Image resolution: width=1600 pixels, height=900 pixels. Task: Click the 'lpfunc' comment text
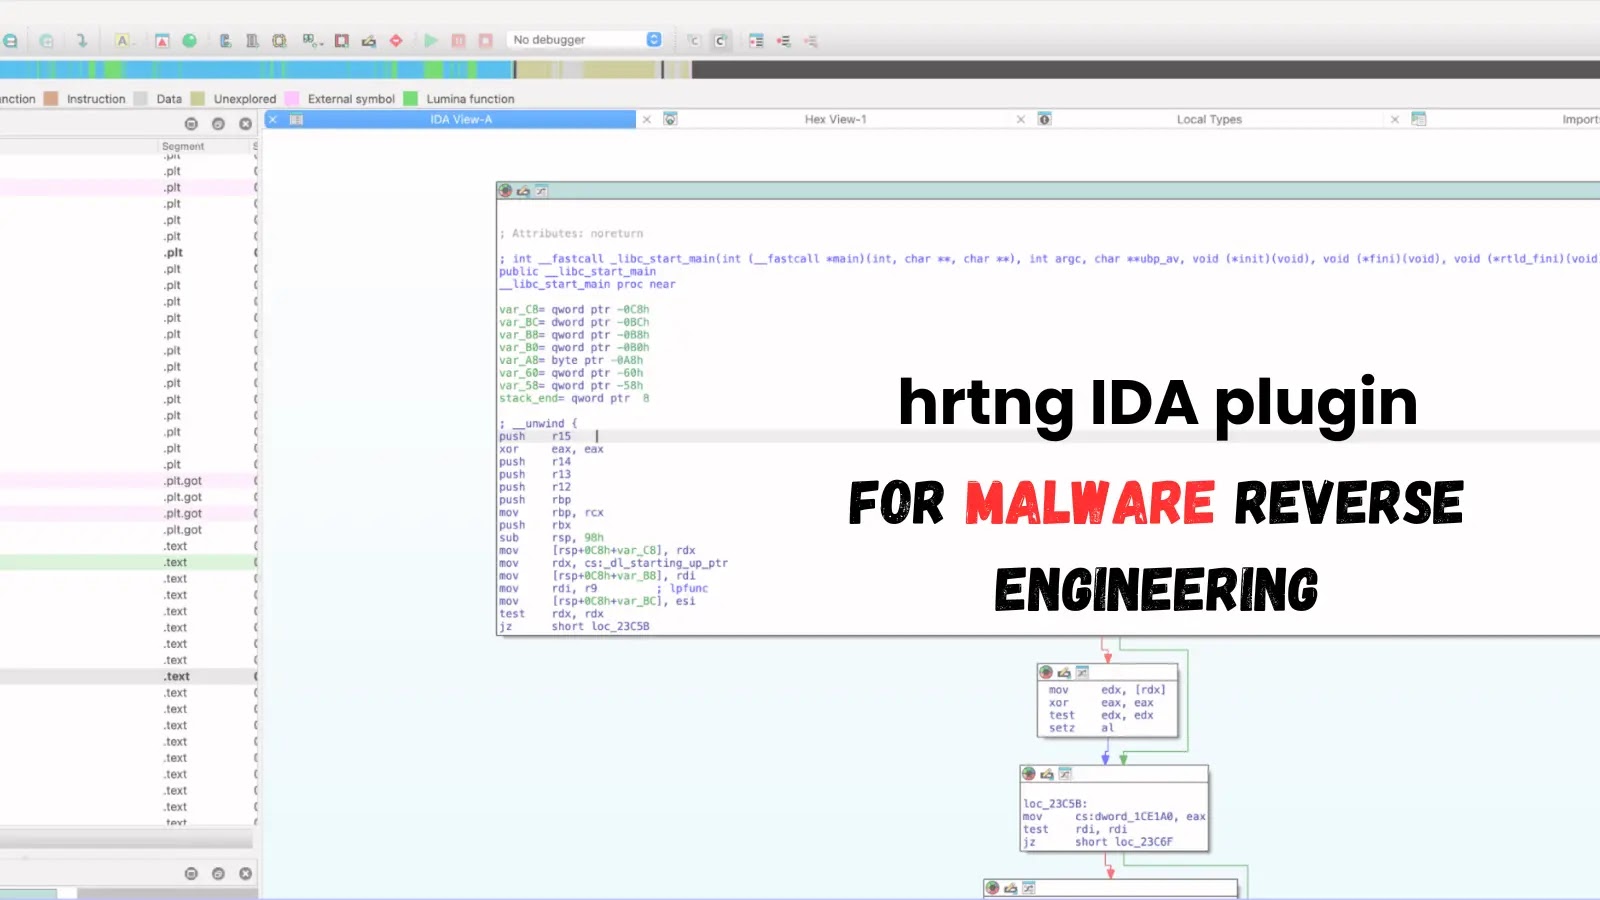tap(688, 589)
